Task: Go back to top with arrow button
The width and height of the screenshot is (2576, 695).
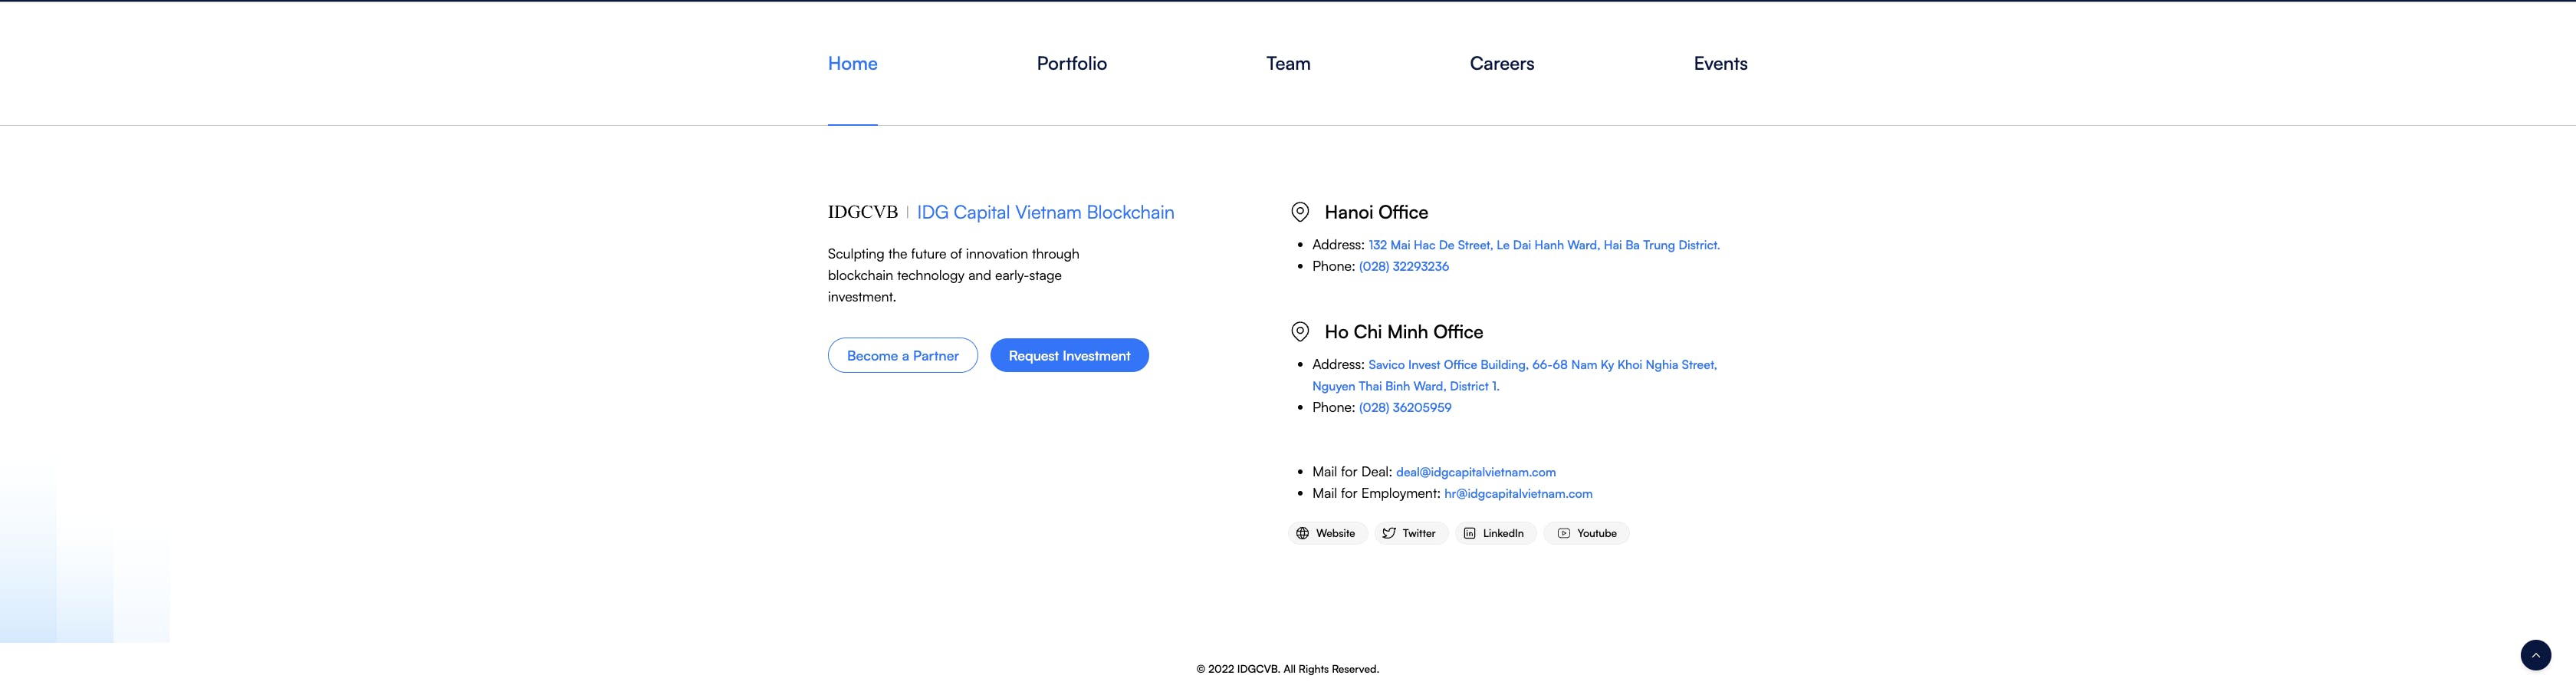Action: (x=2535, y=655)
